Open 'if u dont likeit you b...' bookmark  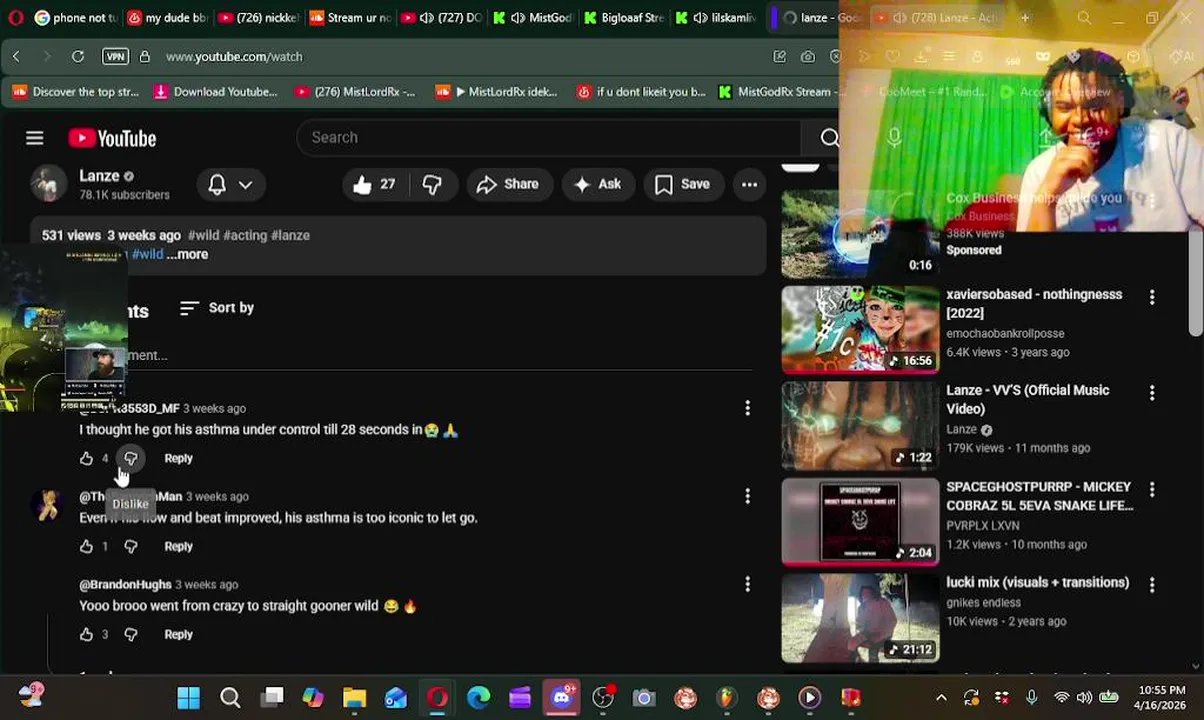click(x=641, y=92)
